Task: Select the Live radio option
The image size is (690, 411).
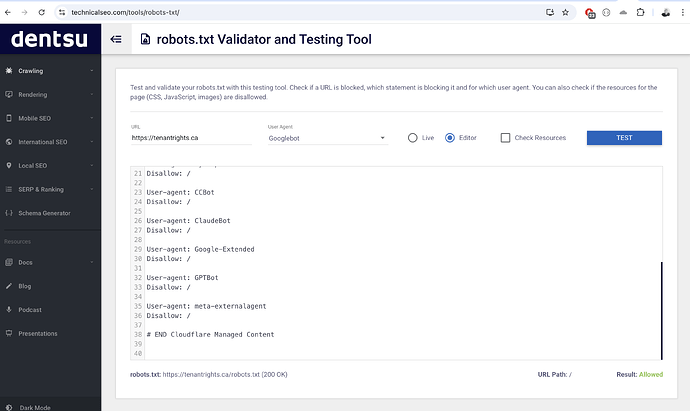Action: click(413, 138)
